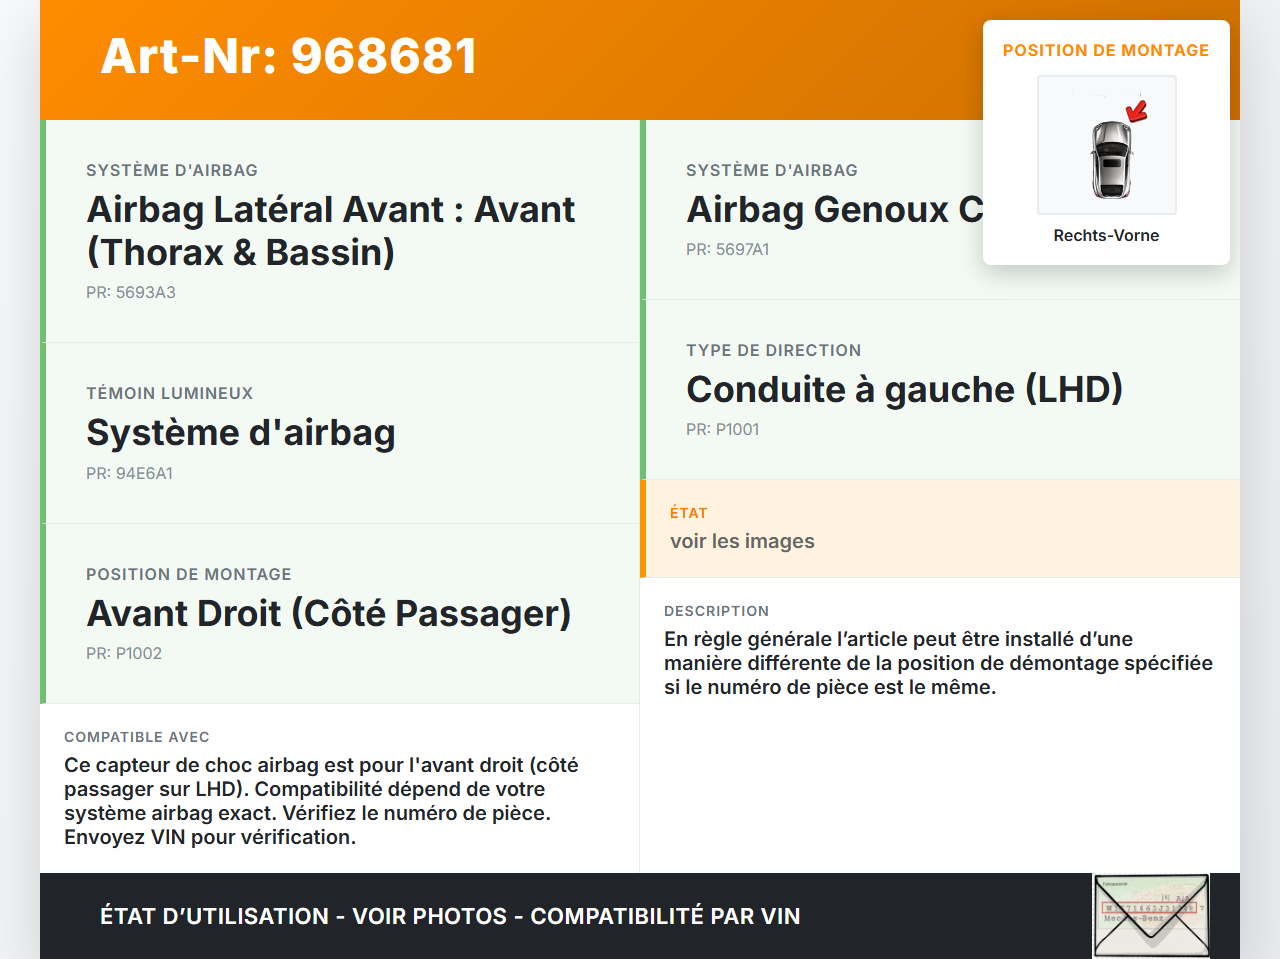Select the Position de Montage header tab

coord(1106,49)
